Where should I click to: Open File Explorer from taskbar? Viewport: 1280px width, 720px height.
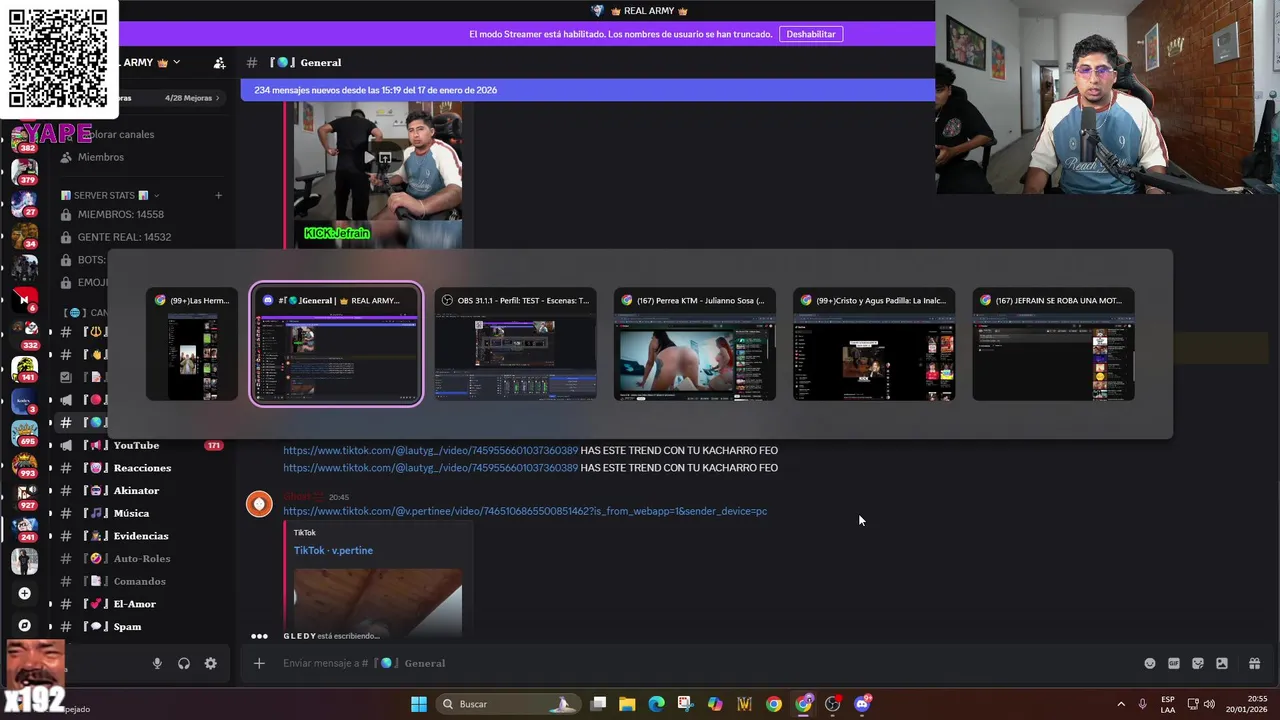[x=627, y=704]
